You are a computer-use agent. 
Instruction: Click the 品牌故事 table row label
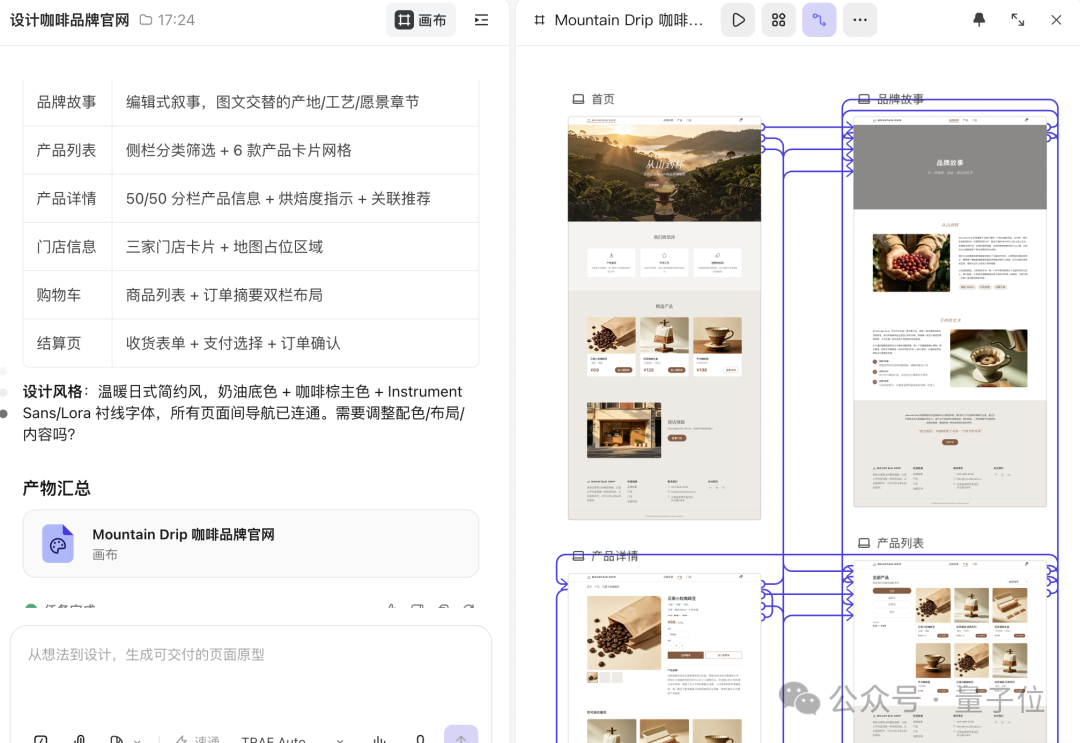pyautogui.click(x=67, y=102)
